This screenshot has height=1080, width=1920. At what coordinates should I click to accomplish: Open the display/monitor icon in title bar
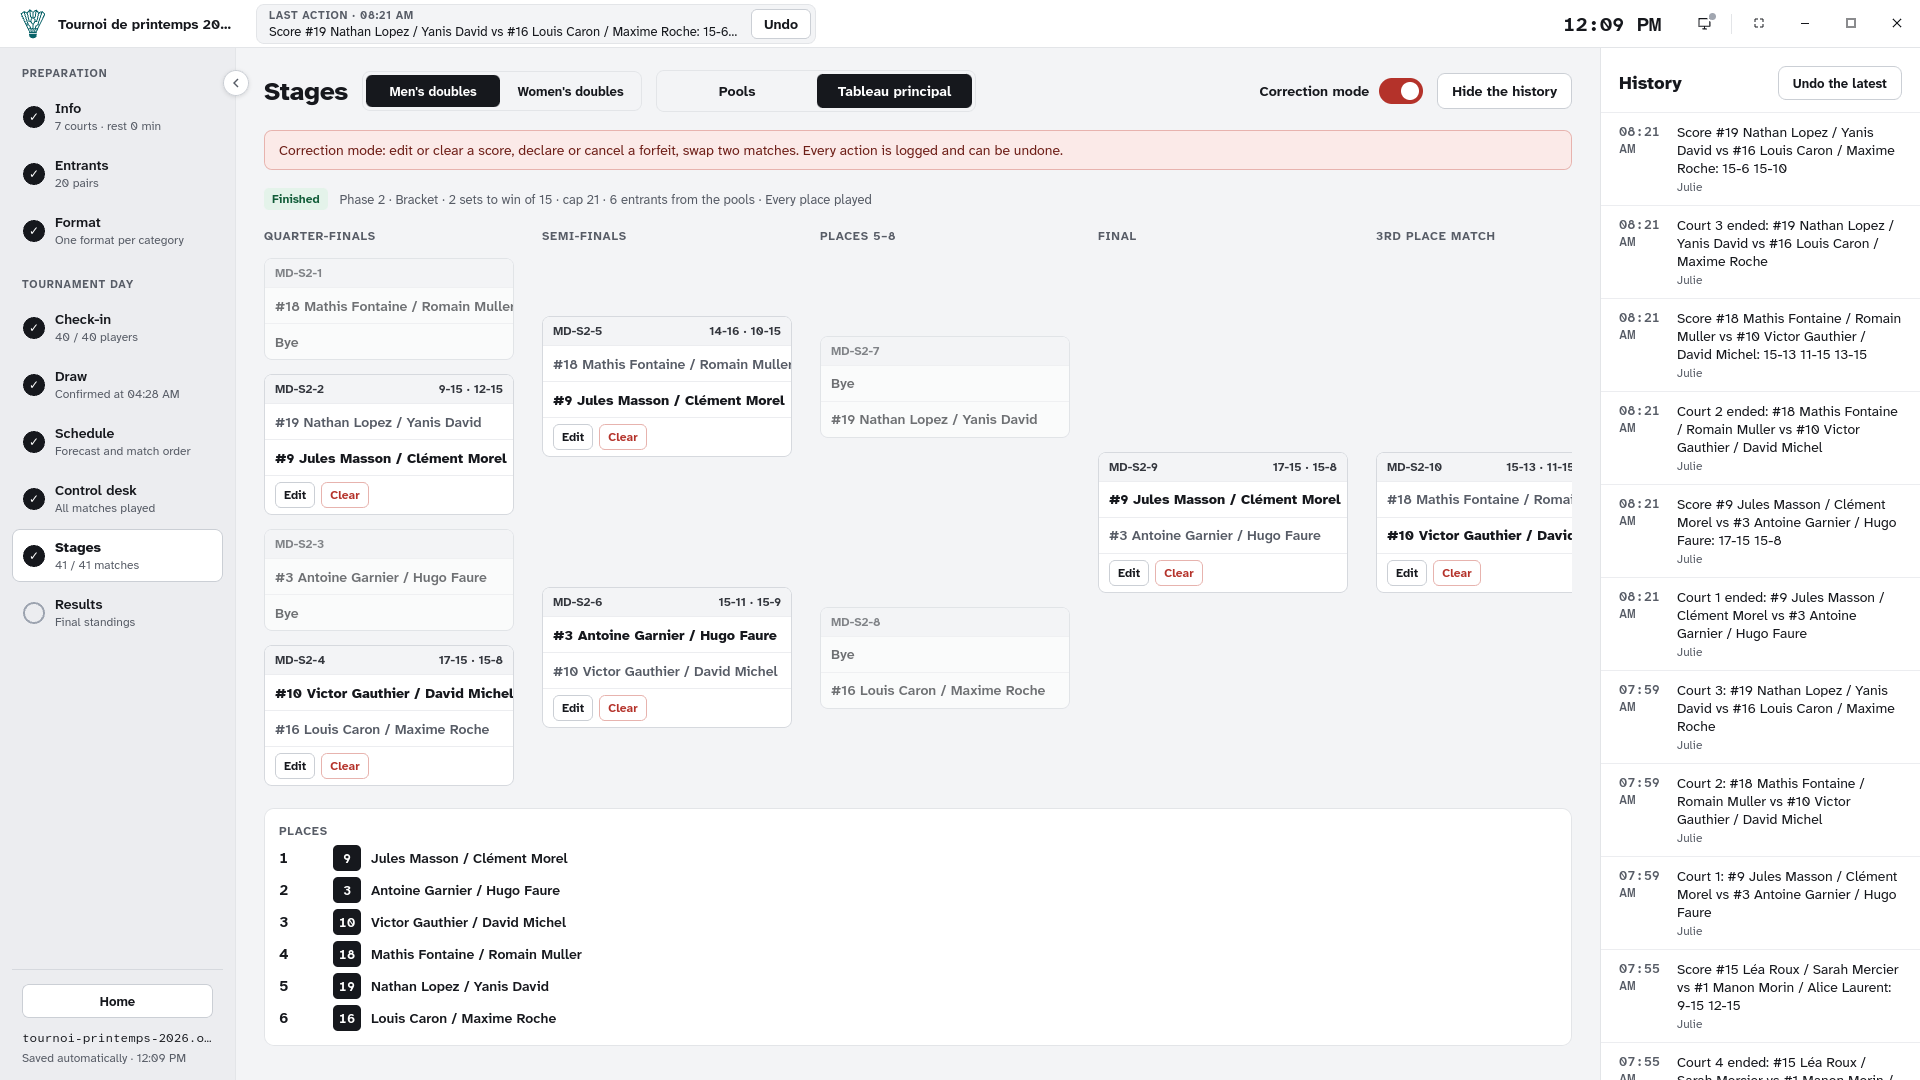coord(1705,23)
